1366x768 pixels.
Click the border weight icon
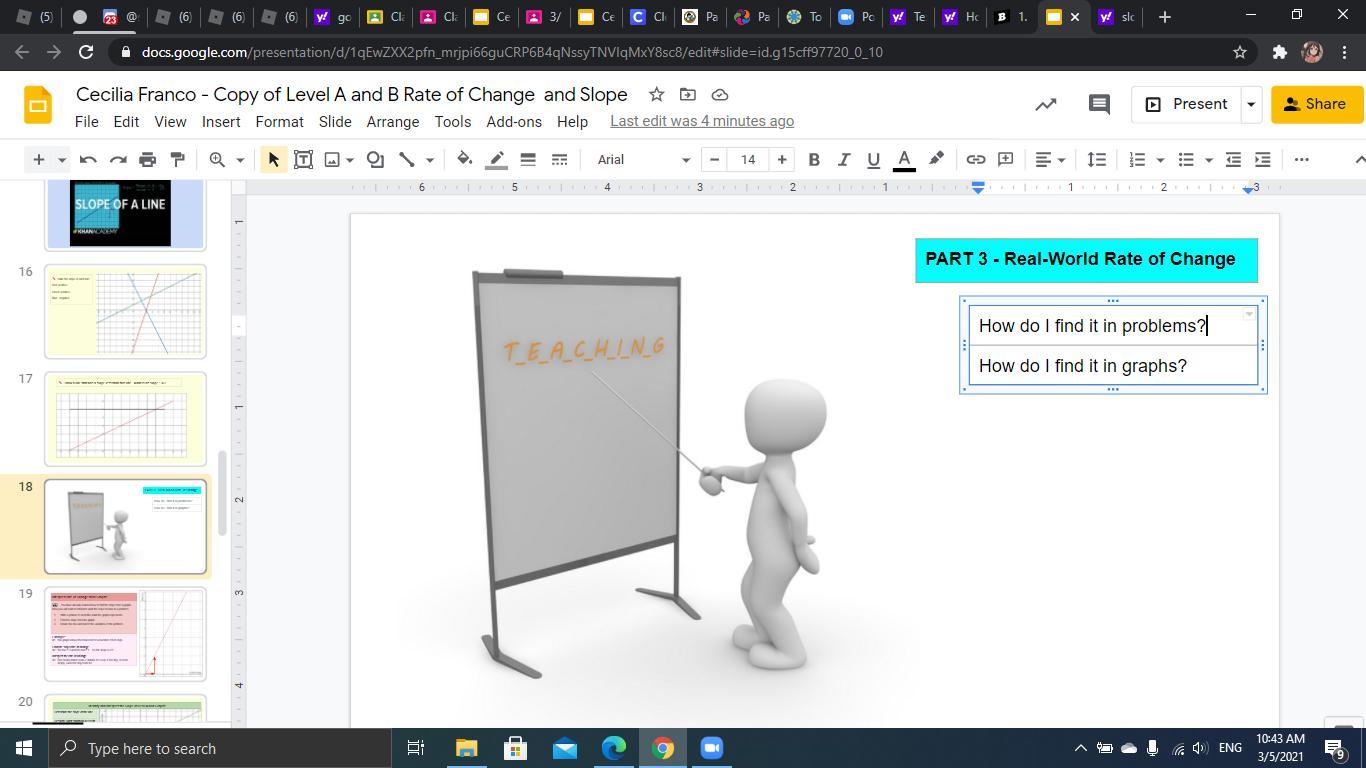(x=528, y=160)
